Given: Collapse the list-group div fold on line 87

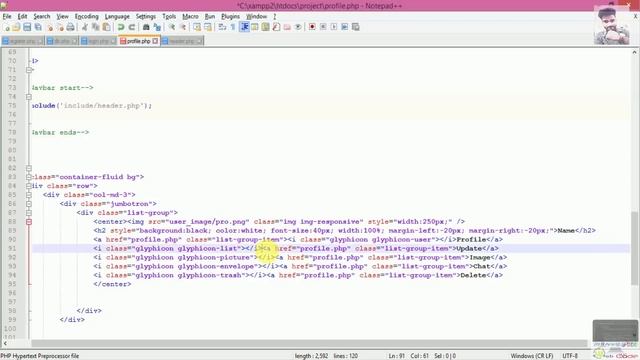Looking at the screenshot, I should (x=29, y=213).
